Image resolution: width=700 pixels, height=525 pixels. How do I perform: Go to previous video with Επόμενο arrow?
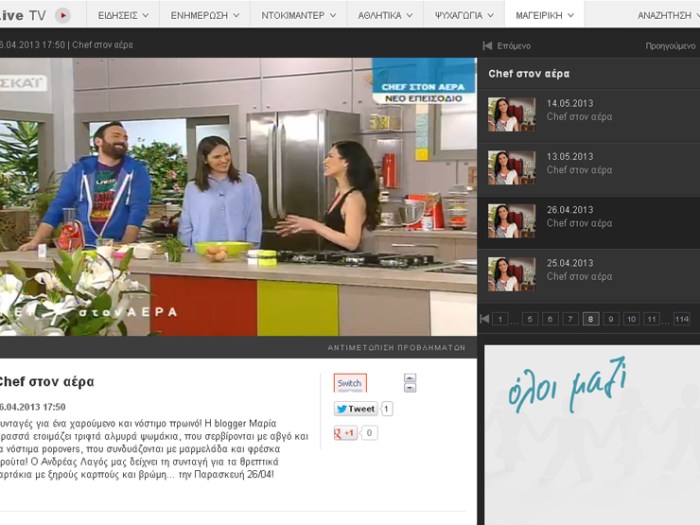coord(488,46)
